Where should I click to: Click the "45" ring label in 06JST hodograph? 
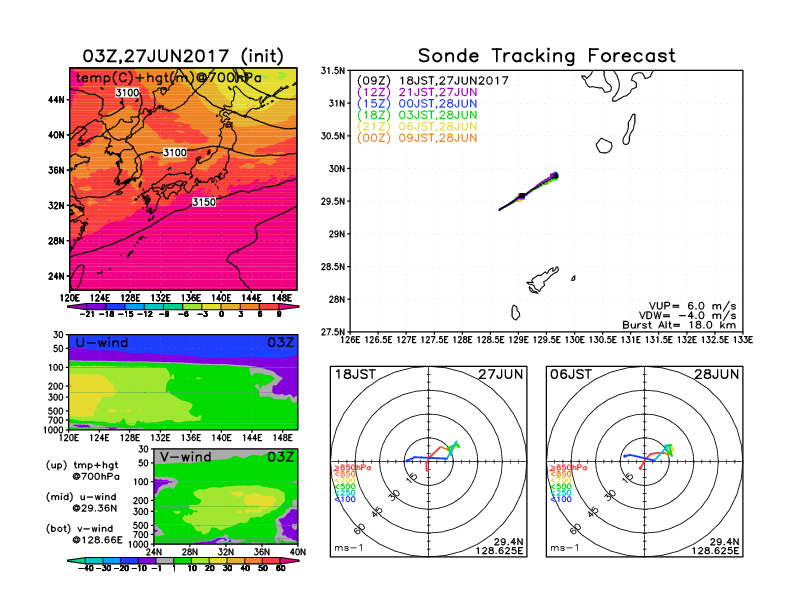pyautogui.click(x=593, y=512)
